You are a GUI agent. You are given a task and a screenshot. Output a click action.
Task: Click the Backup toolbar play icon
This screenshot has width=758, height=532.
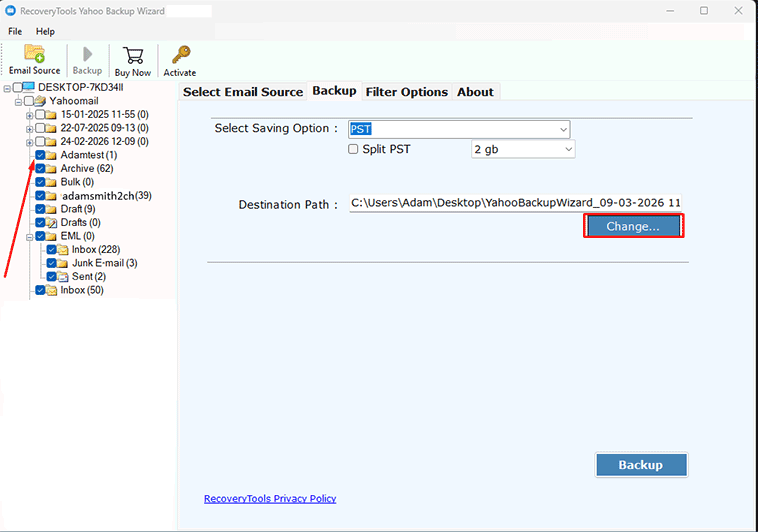point(87,54)
